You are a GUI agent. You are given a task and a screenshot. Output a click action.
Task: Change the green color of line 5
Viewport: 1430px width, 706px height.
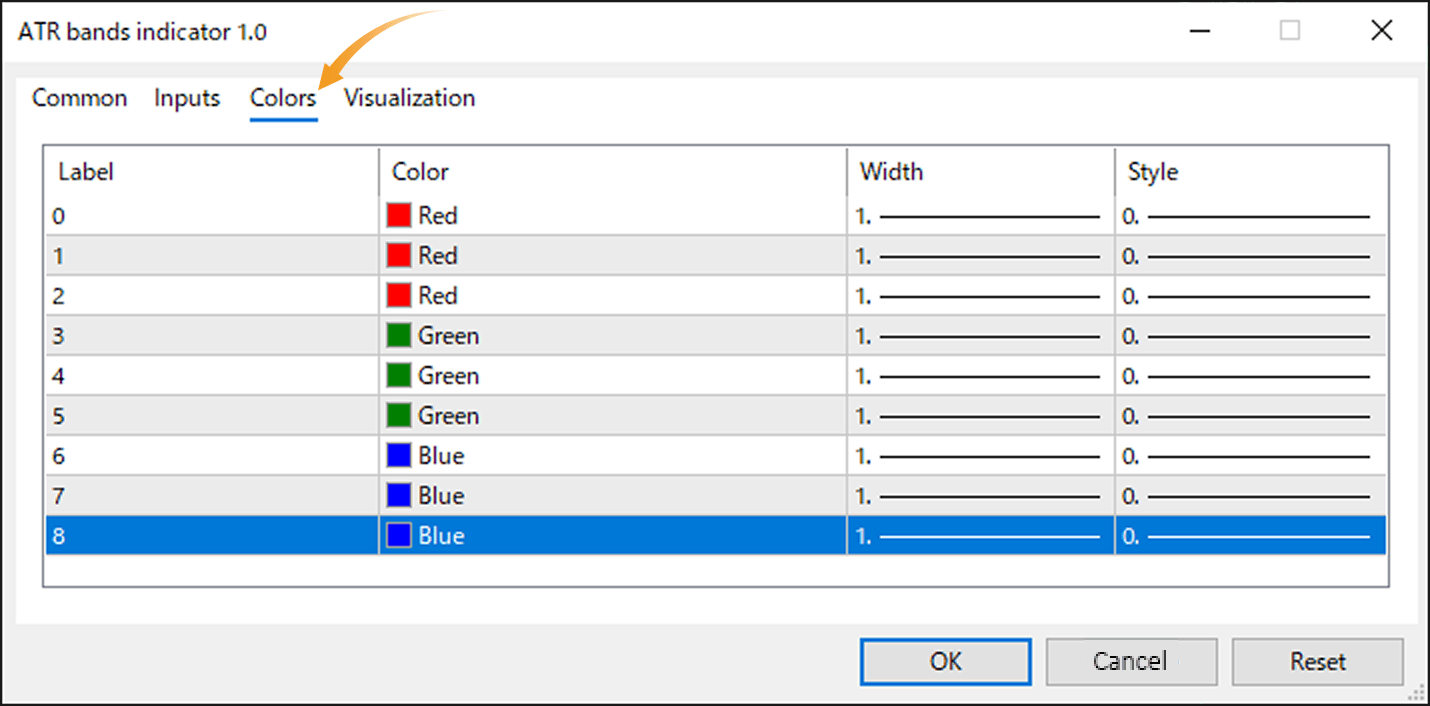[x=399, y=414]
